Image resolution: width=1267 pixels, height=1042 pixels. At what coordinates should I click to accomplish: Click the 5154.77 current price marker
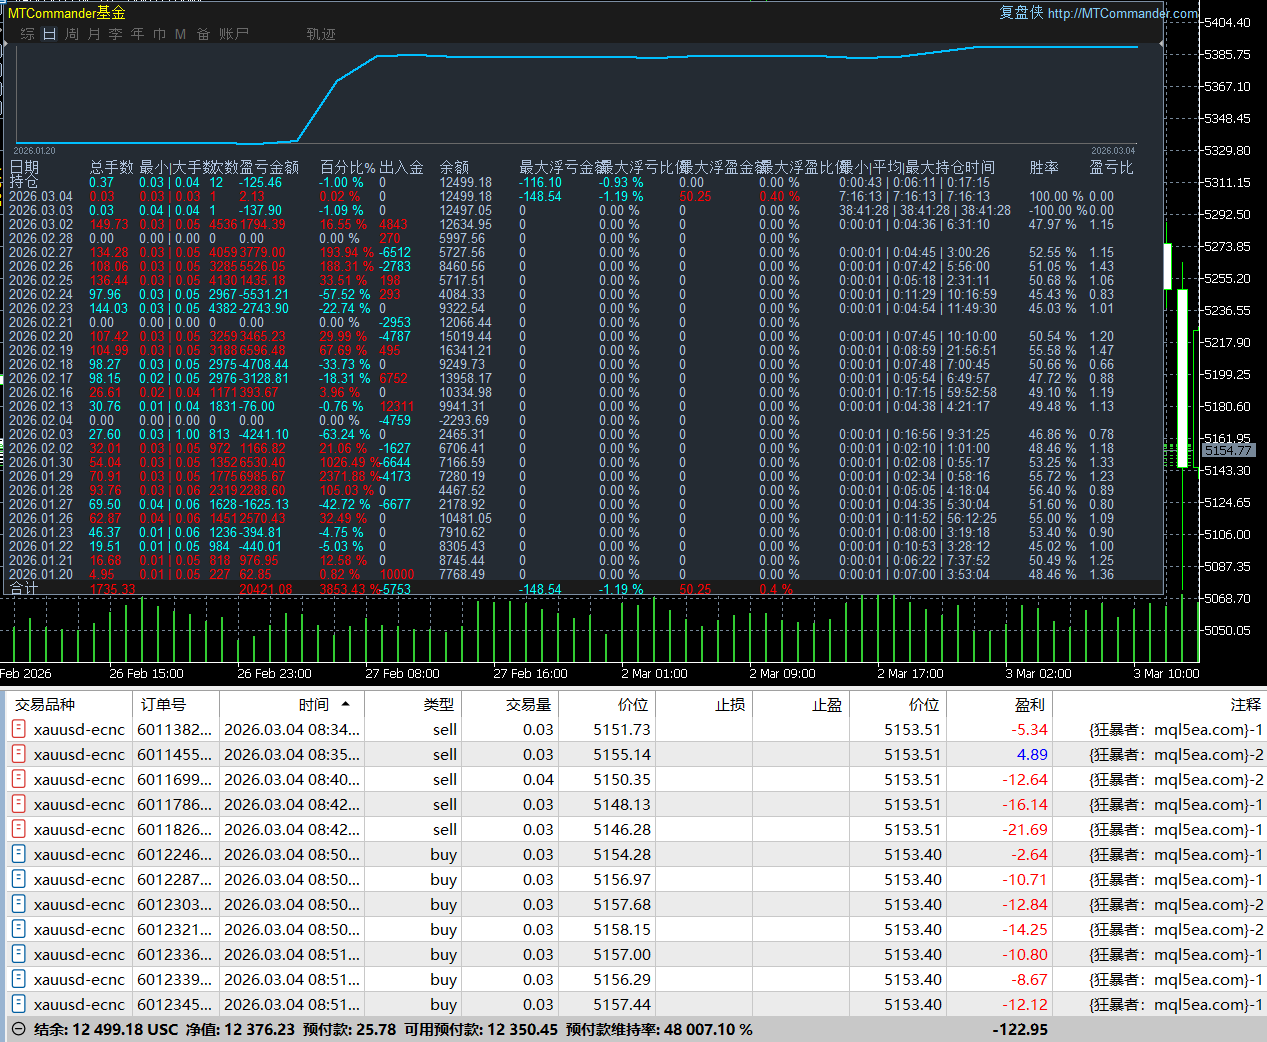1227,451
